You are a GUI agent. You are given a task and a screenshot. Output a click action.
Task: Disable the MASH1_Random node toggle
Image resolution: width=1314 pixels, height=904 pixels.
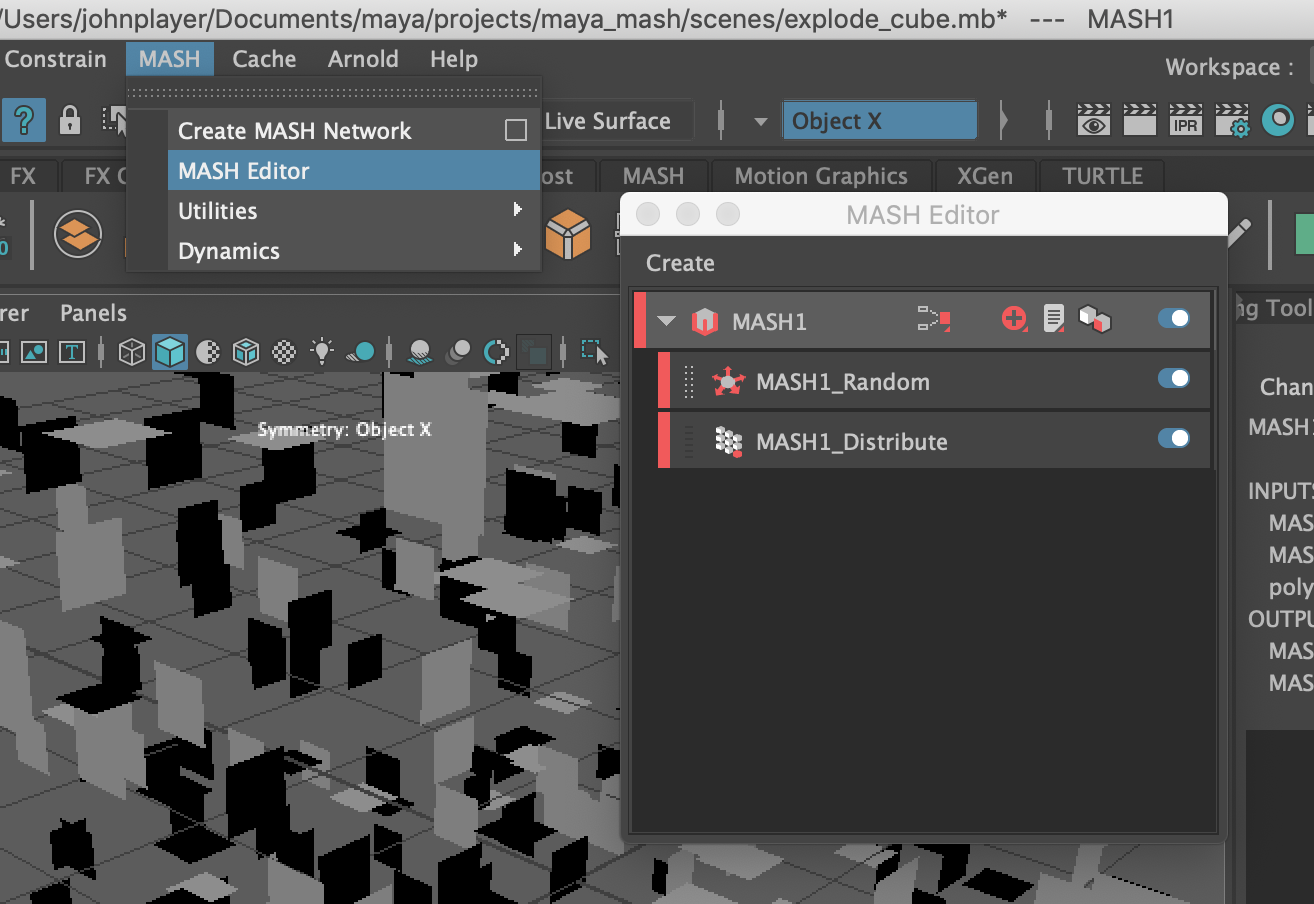[x=1174, y=380]
